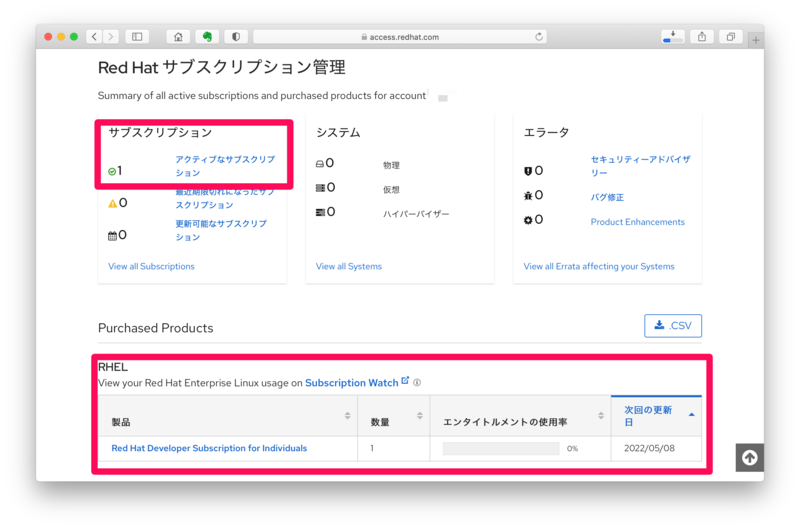Add a new tab with plus button
800x529 pixels.
coord(756,40)
